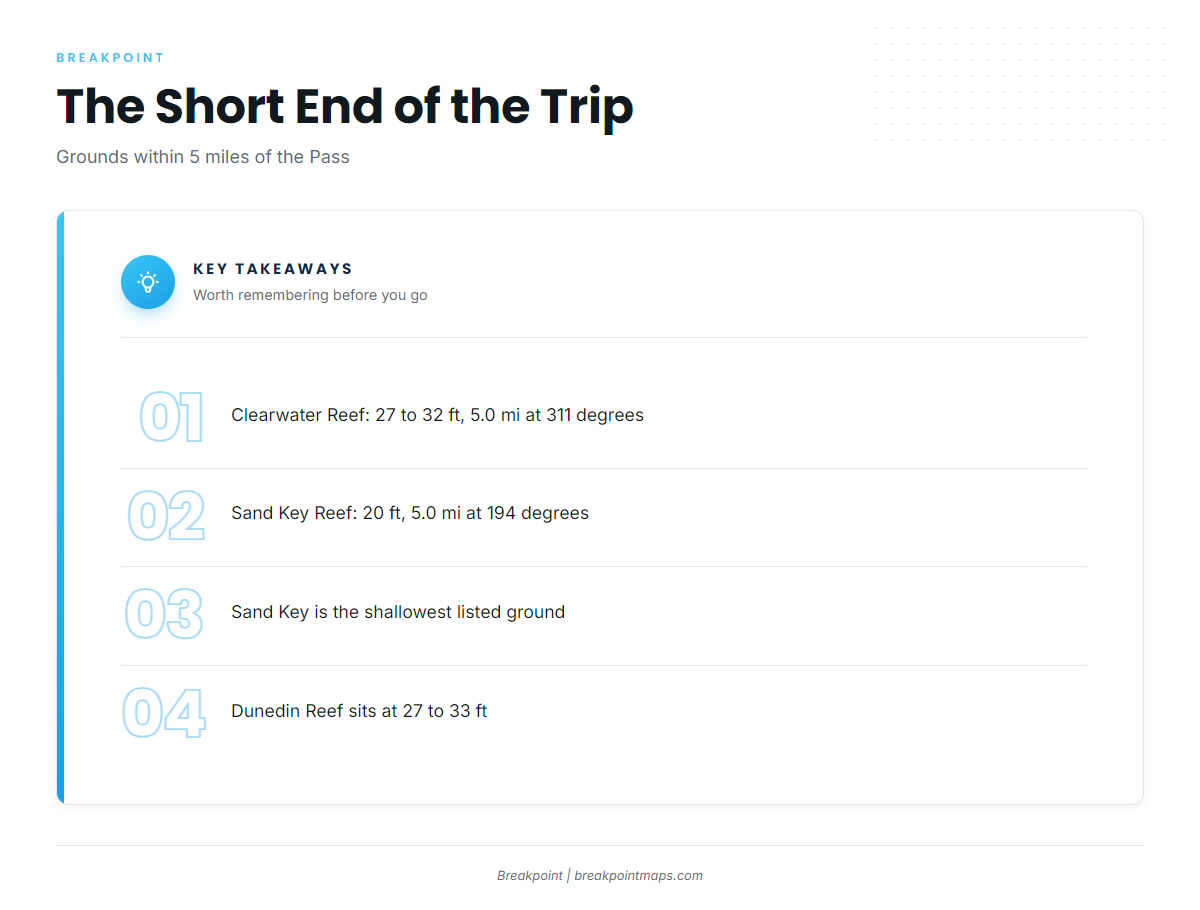Click the shallowest listed ground takeaway
This screenshot has width=1200, height=910.
[398, 612]
